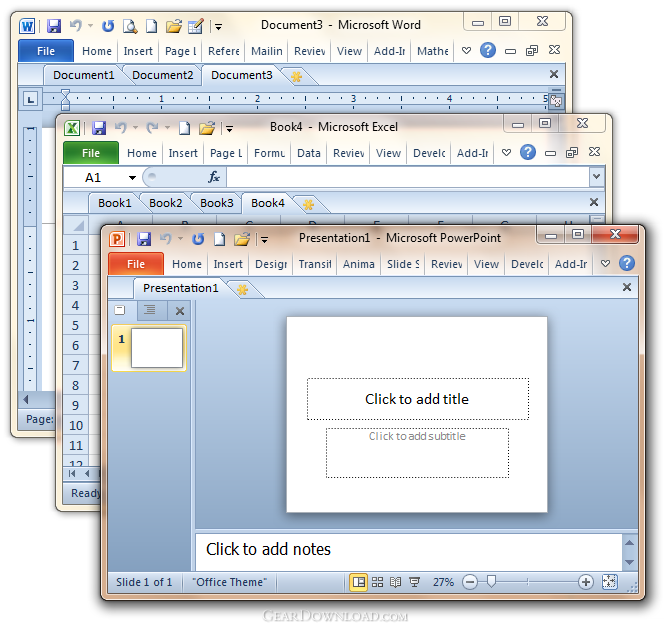
Task: Open Print Preview in Word's toolbar
Action: point(130,26)
